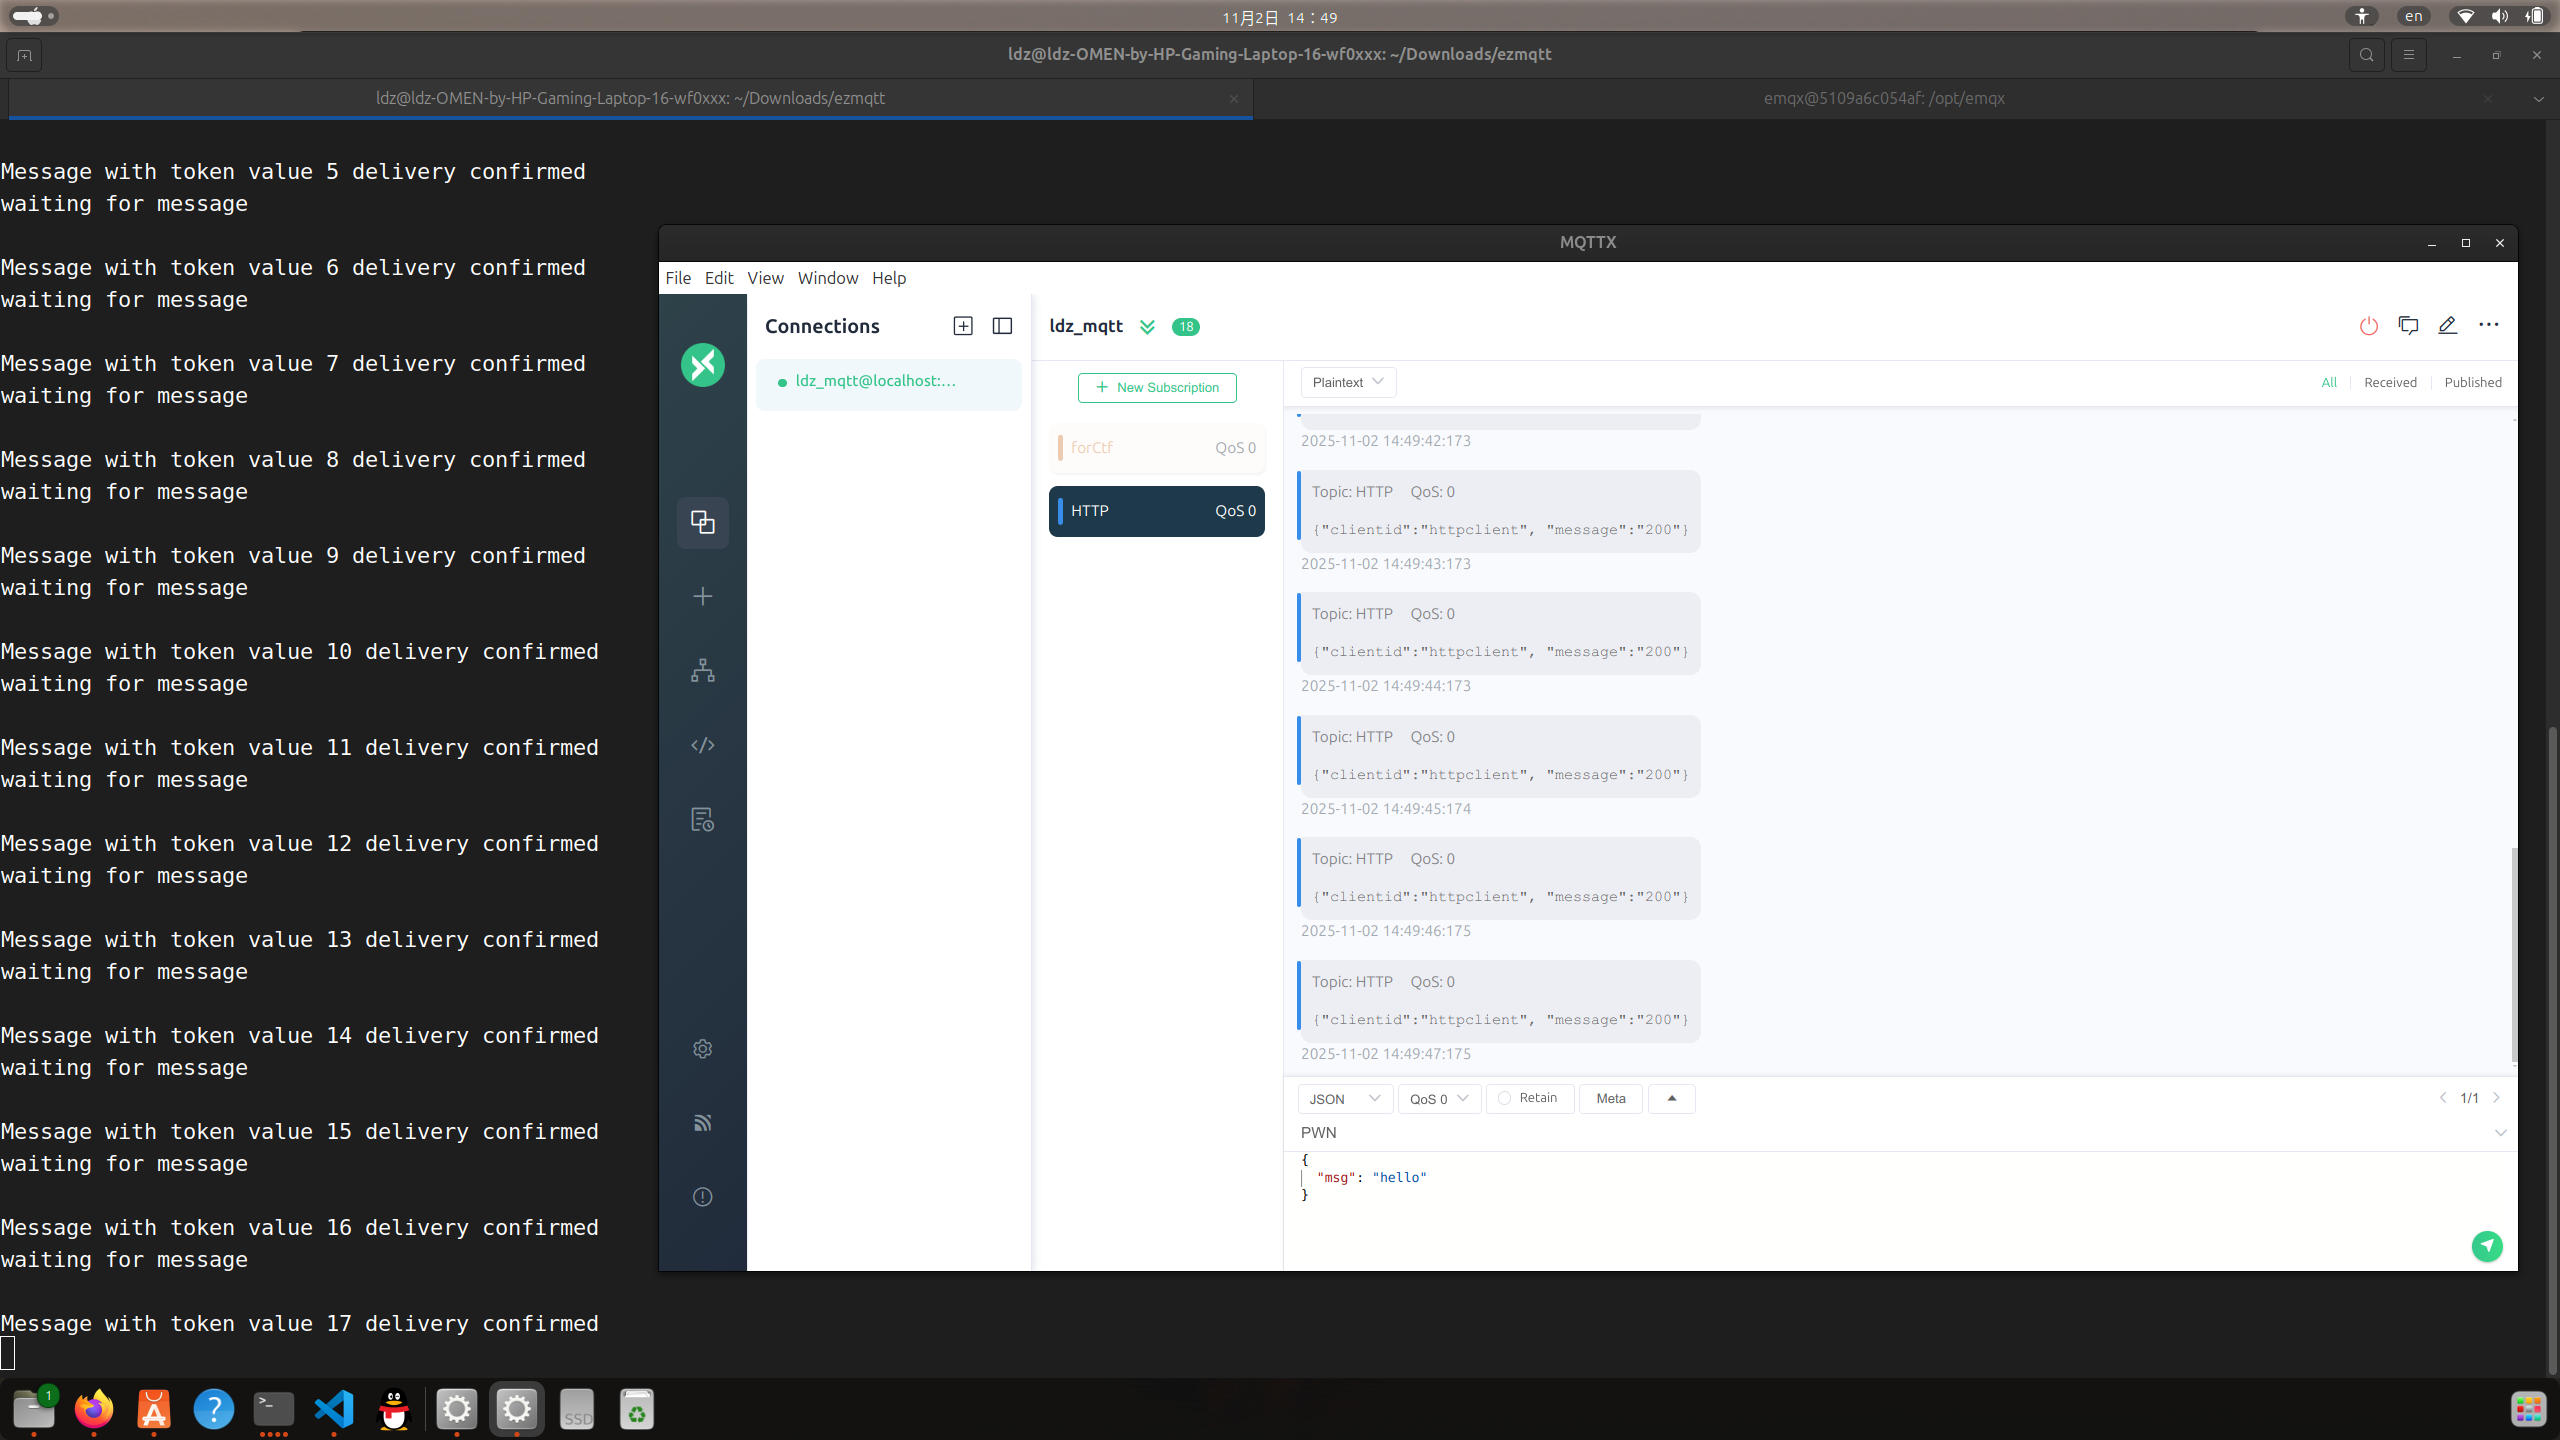The width and height of the screenshot is (2560, 1440).
Task: Click the disconnect power icon
Action: tap(2368, 326)
